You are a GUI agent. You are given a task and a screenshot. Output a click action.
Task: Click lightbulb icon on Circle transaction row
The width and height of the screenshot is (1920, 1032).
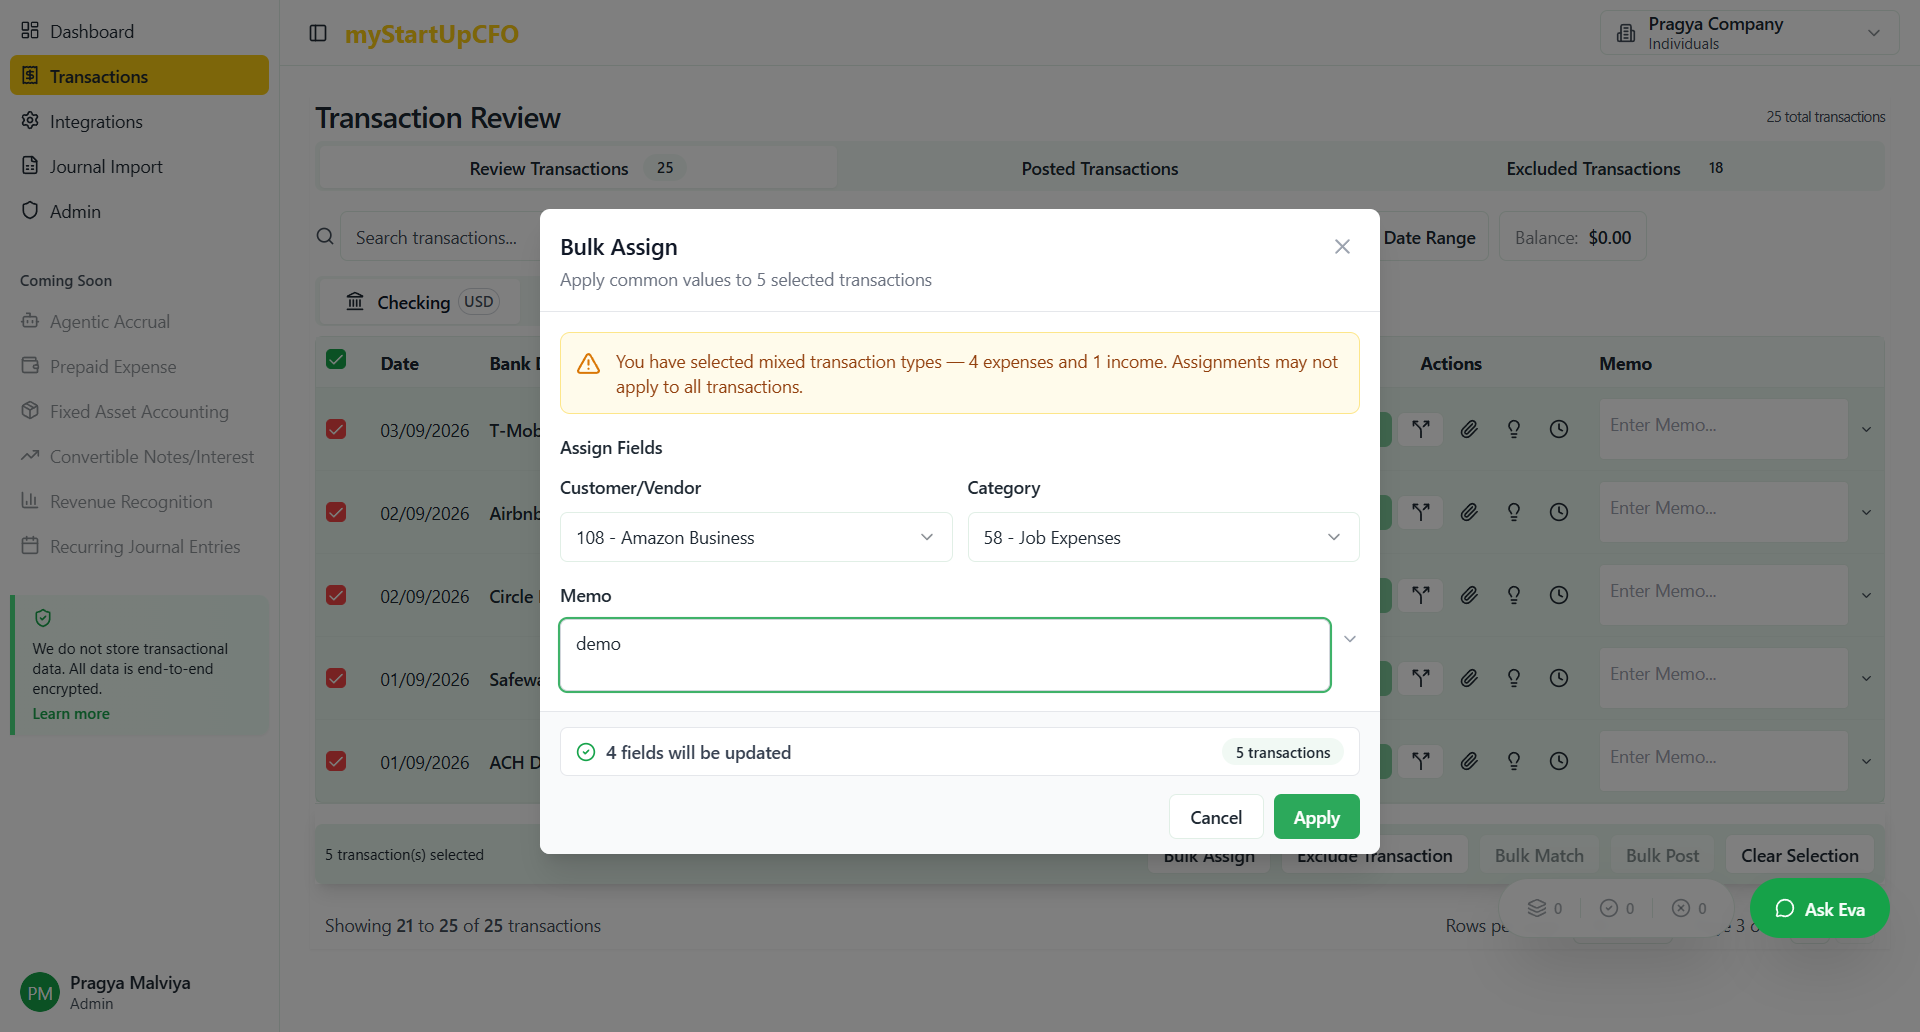pos(1514,595)
